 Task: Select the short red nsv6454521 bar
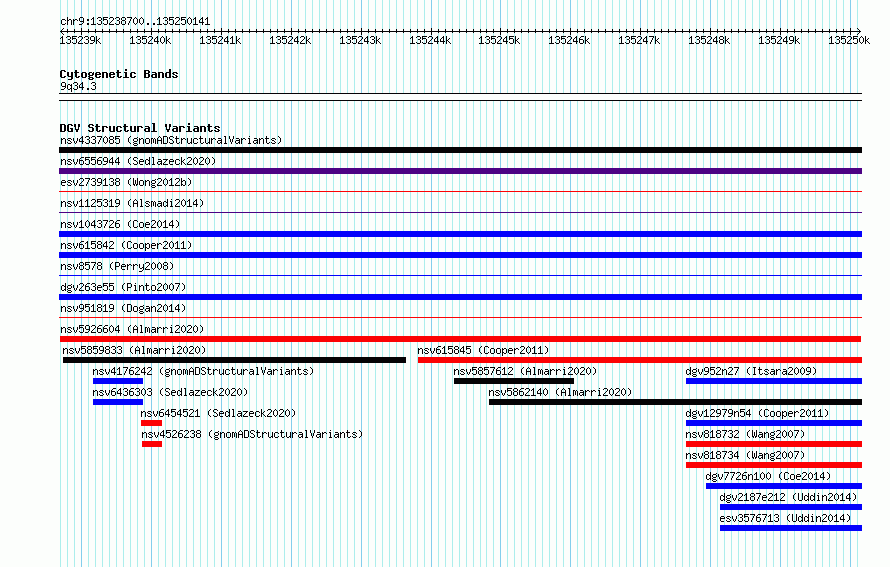152,423
